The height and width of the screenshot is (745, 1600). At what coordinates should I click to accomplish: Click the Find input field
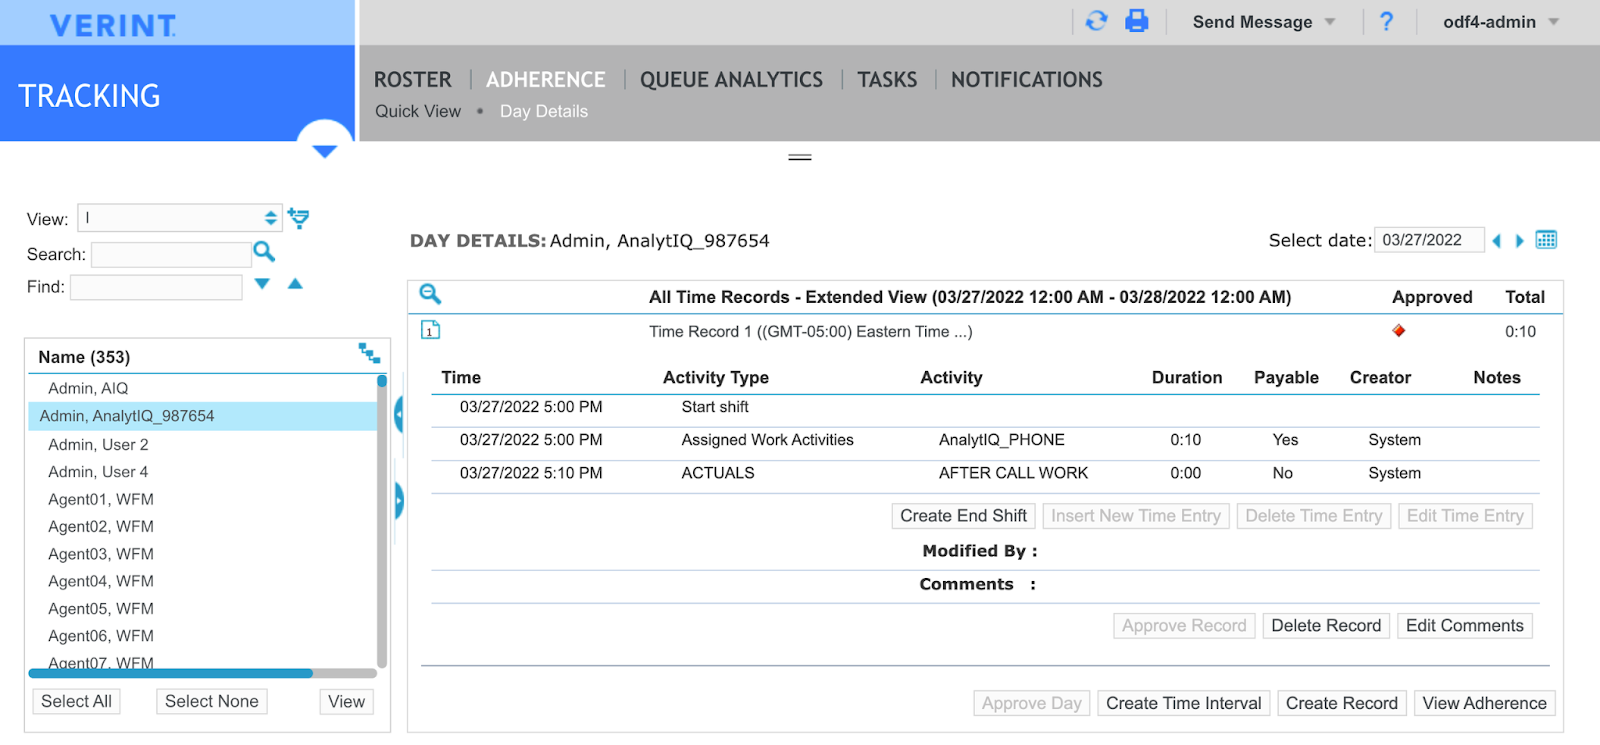click(x=156, y=287)
